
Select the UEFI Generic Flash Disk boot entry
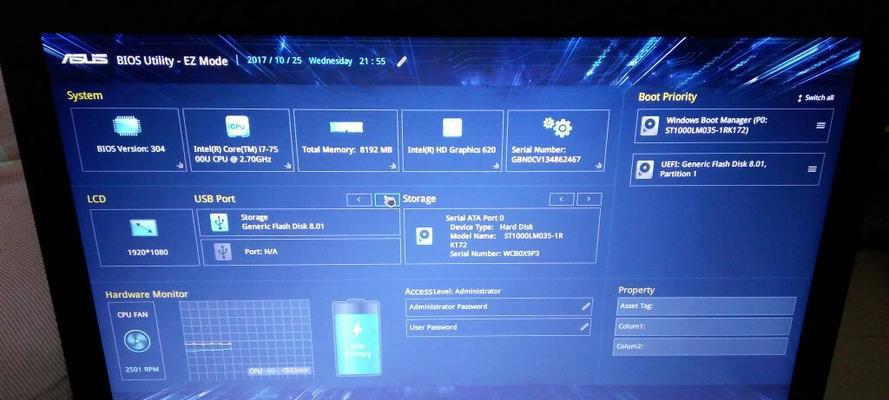(727, 169)
